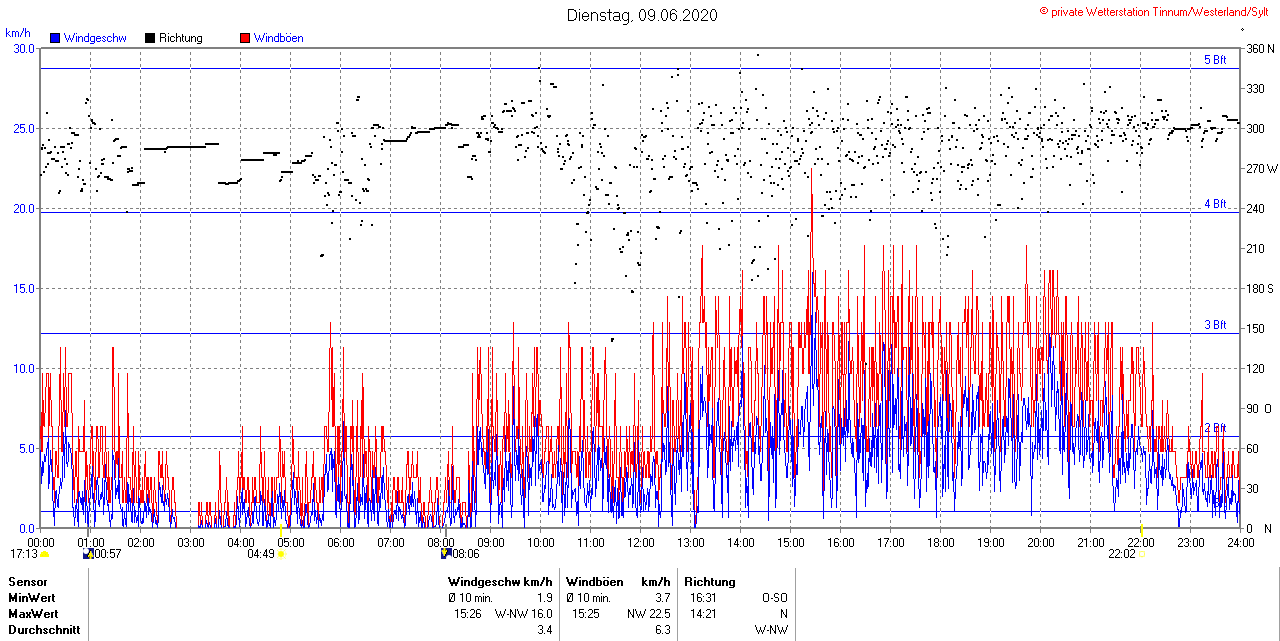The height and width of the screenshot is (641, 1280).
Task: Click the km/h axis unit label
Action: pyautogui.click(x=19, y=32)
